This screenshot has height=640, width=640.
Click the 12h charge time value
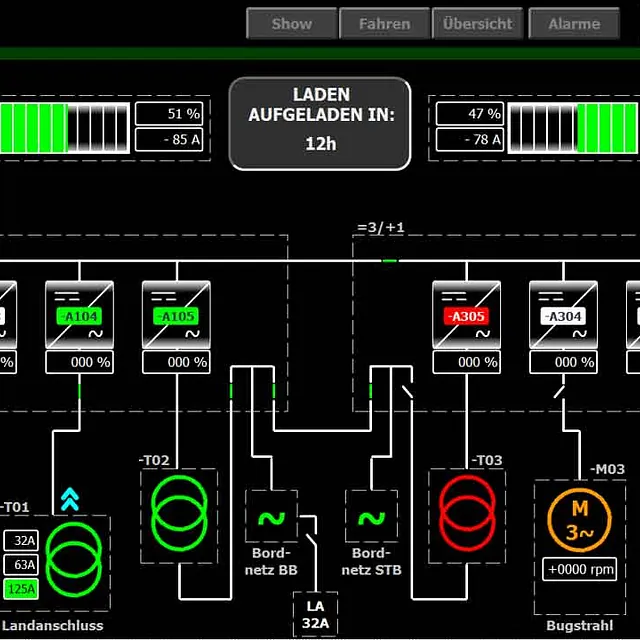pos(321,144)
